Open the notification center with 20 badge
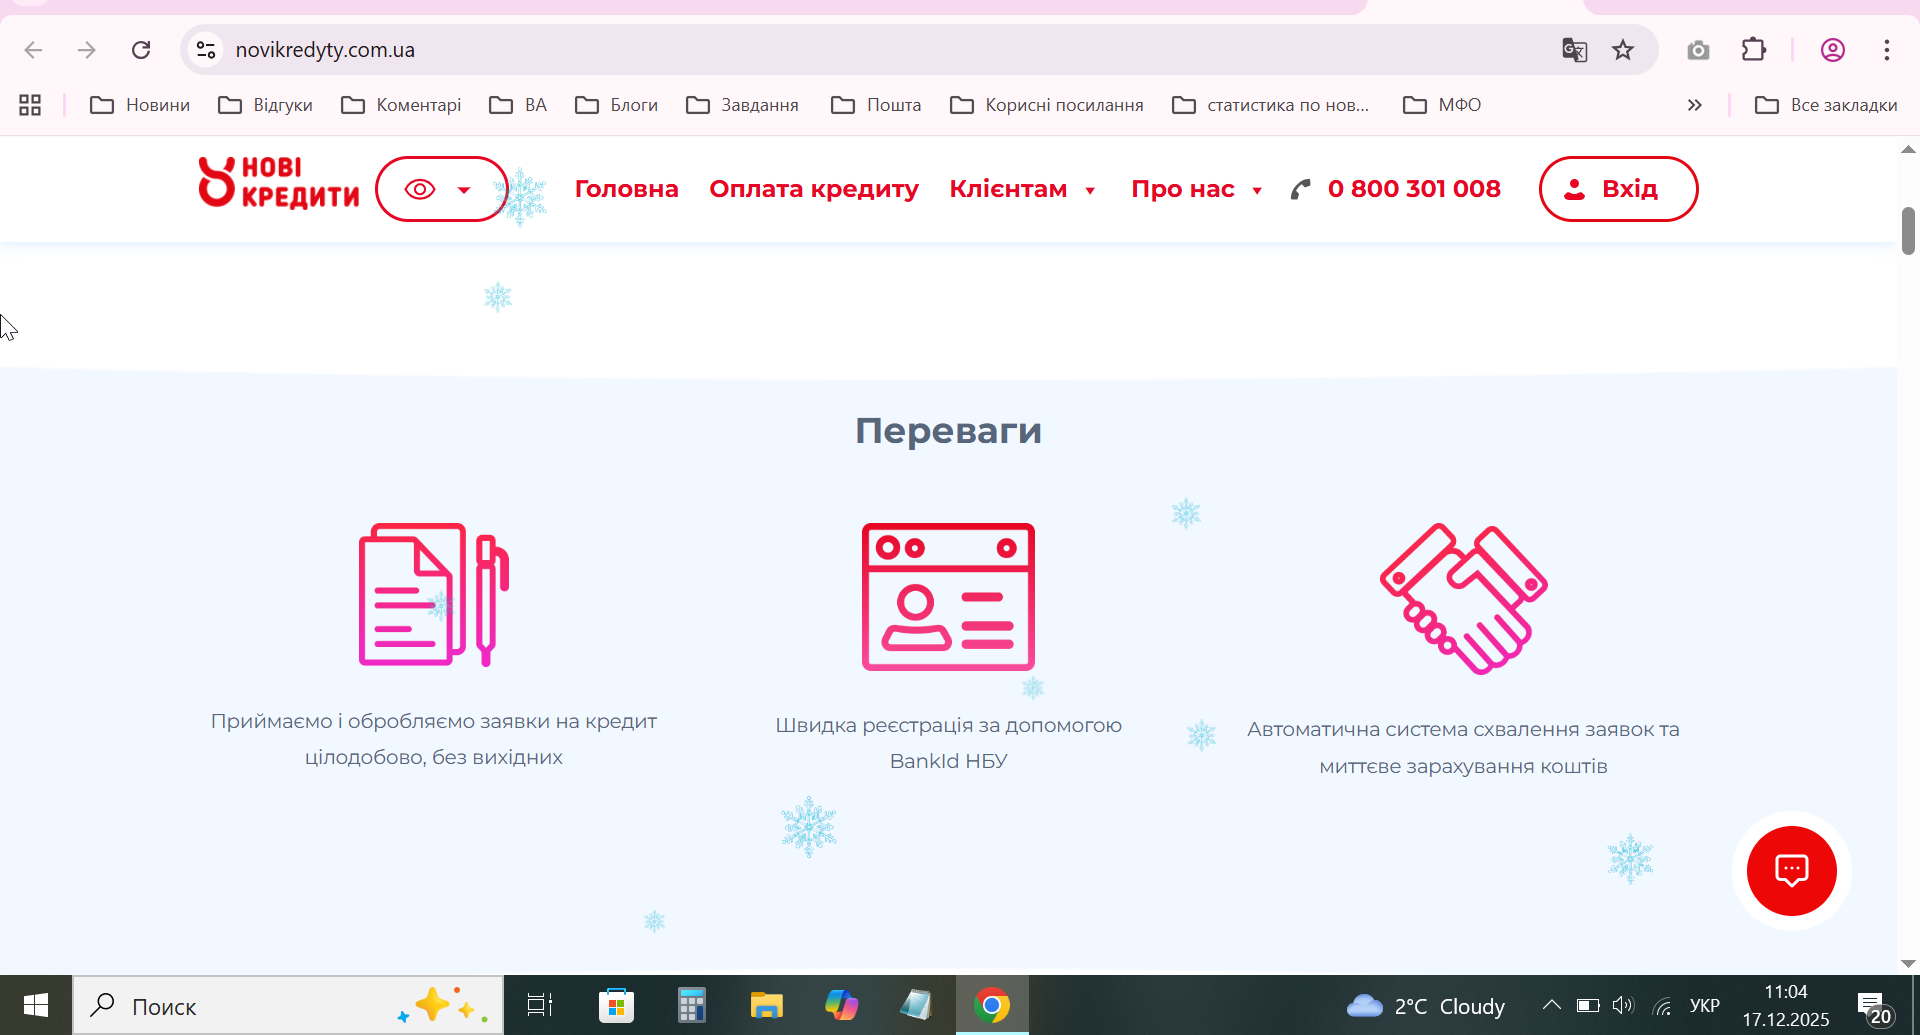This screenshot has height=1035, width=1920. (1874, 1008)
